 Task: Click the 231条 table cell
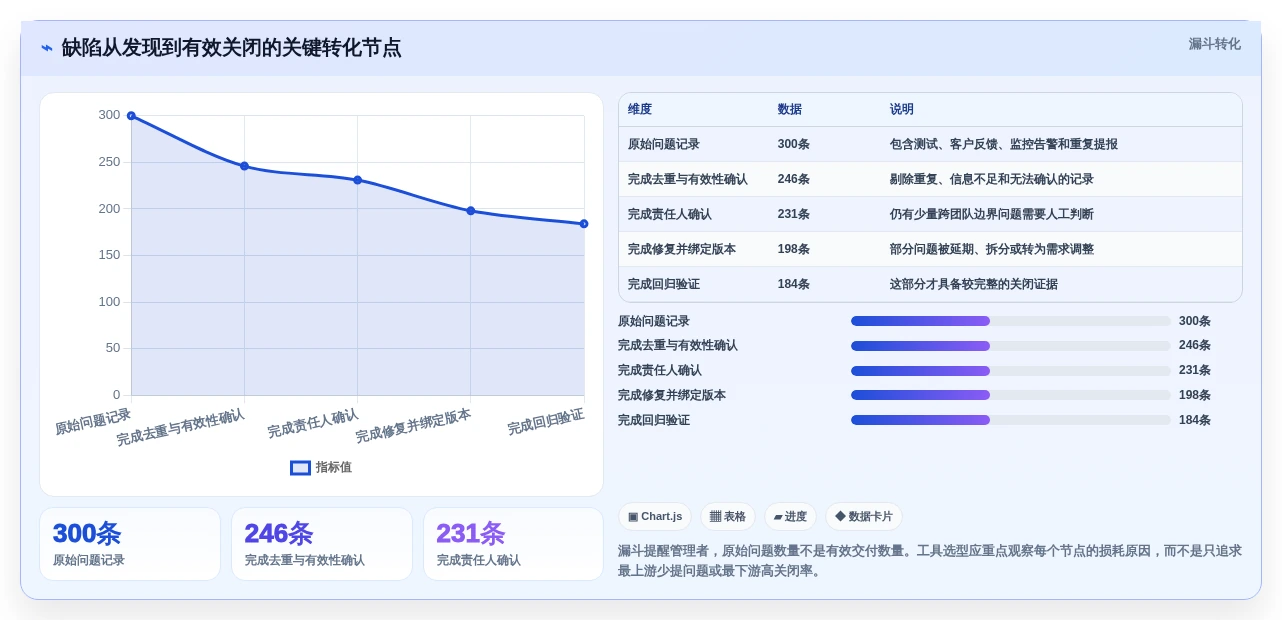tap(794, 214)
